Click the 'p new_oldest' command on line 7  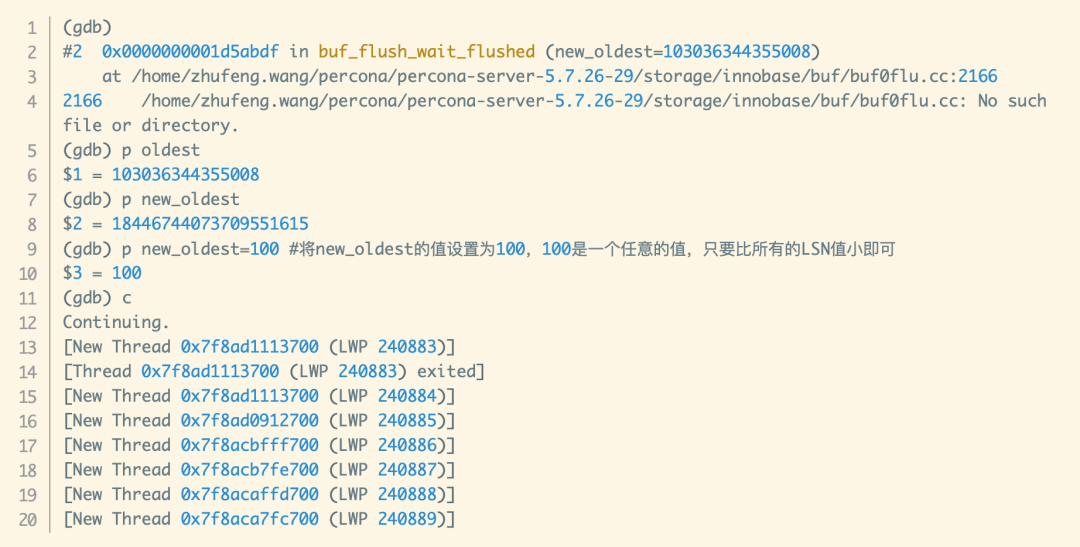(x=180, y=199)
